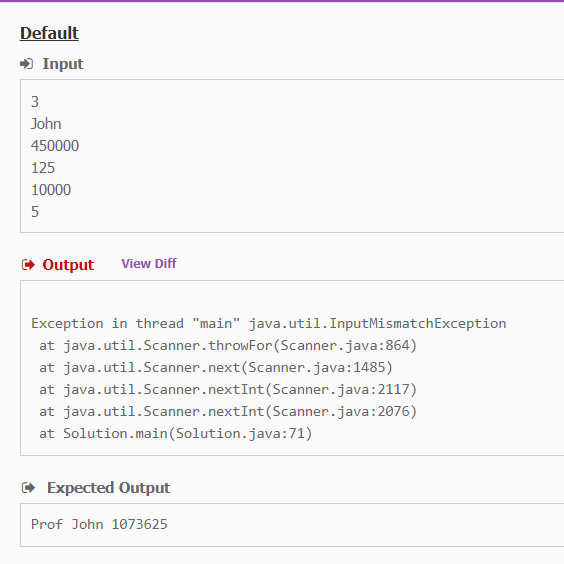Click the Scanner.throwFor stack trace line
The width and height of the screenshot is (564, 564).
point(228,346)
